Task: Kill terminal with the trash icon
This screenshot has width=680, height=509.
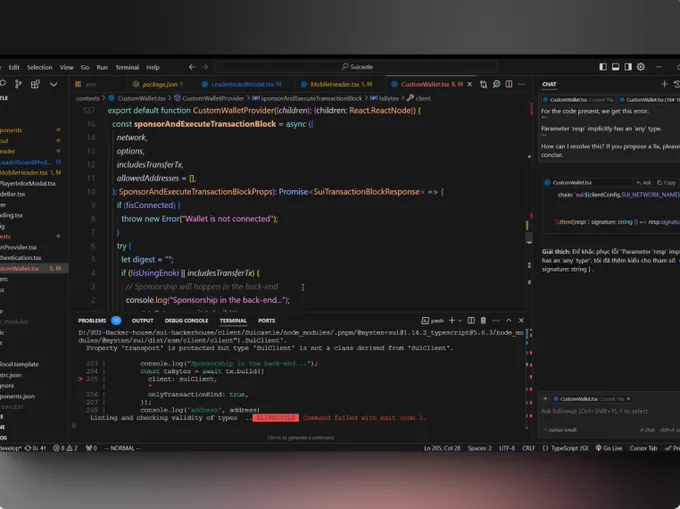Action: 483,320
